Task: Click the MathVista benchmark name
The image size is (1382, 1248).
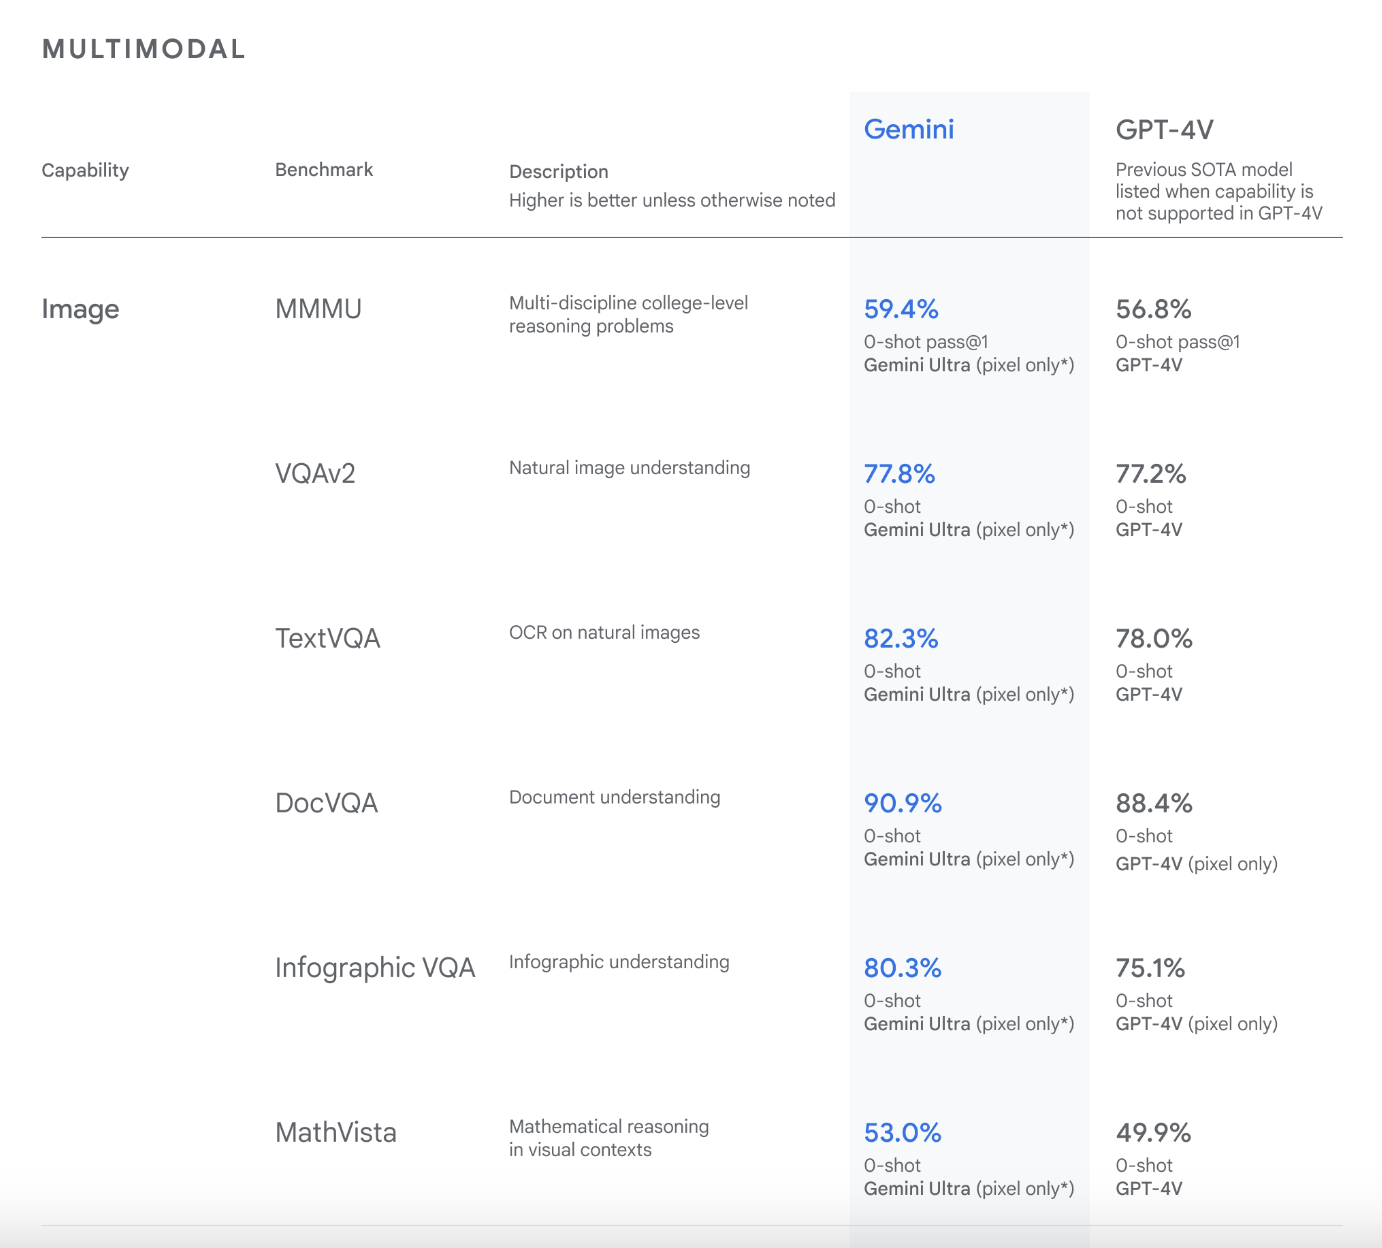Action: click(x=335, y=1133)
